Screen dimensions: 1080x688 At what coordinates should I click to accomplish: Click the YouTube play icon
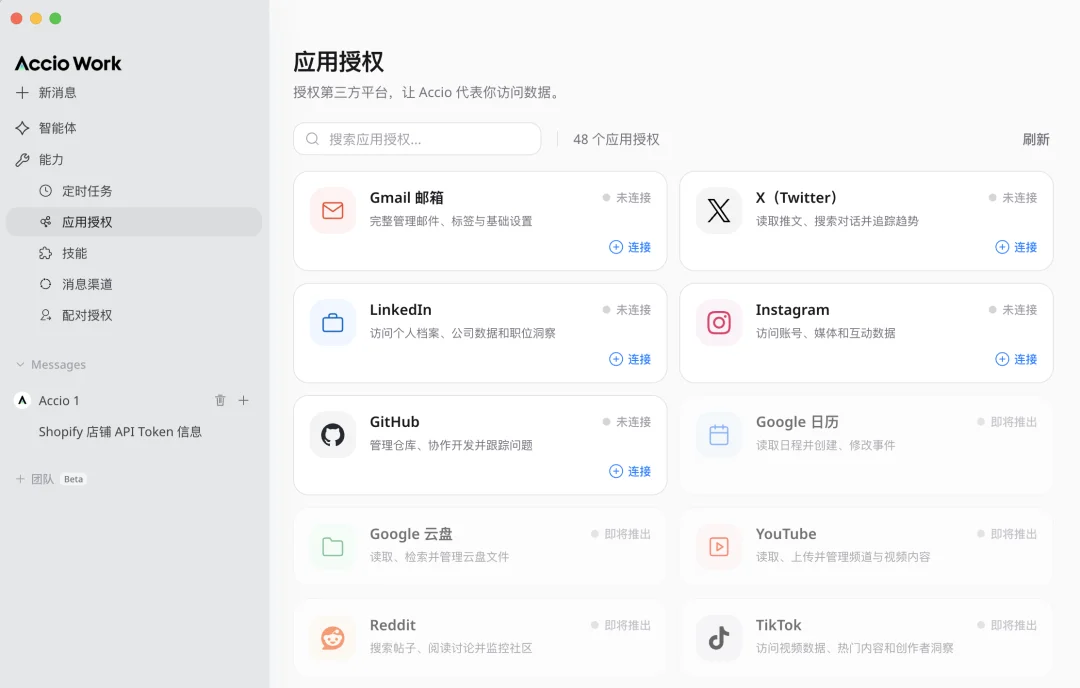(718, 547)
